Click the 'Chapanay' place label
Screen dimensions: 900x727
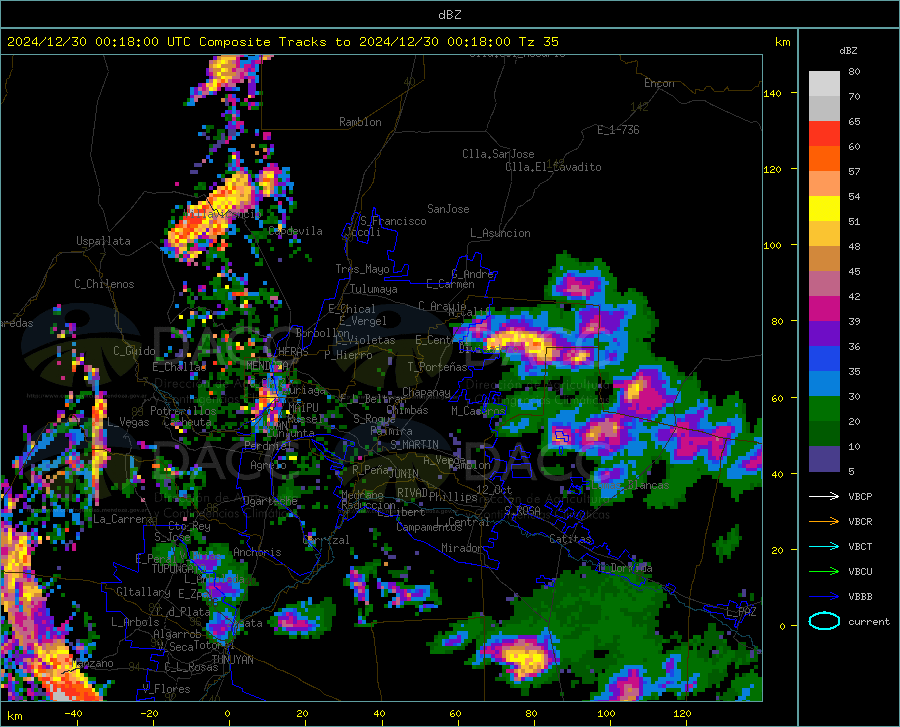tap(426, 392)
